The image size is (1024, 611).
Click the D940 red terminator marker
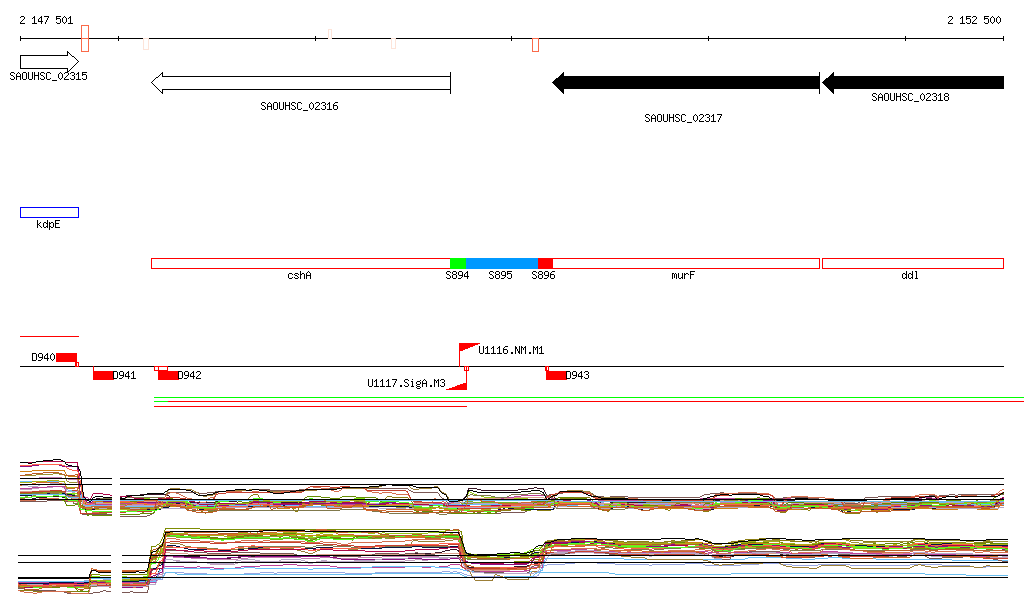(67, 358)
